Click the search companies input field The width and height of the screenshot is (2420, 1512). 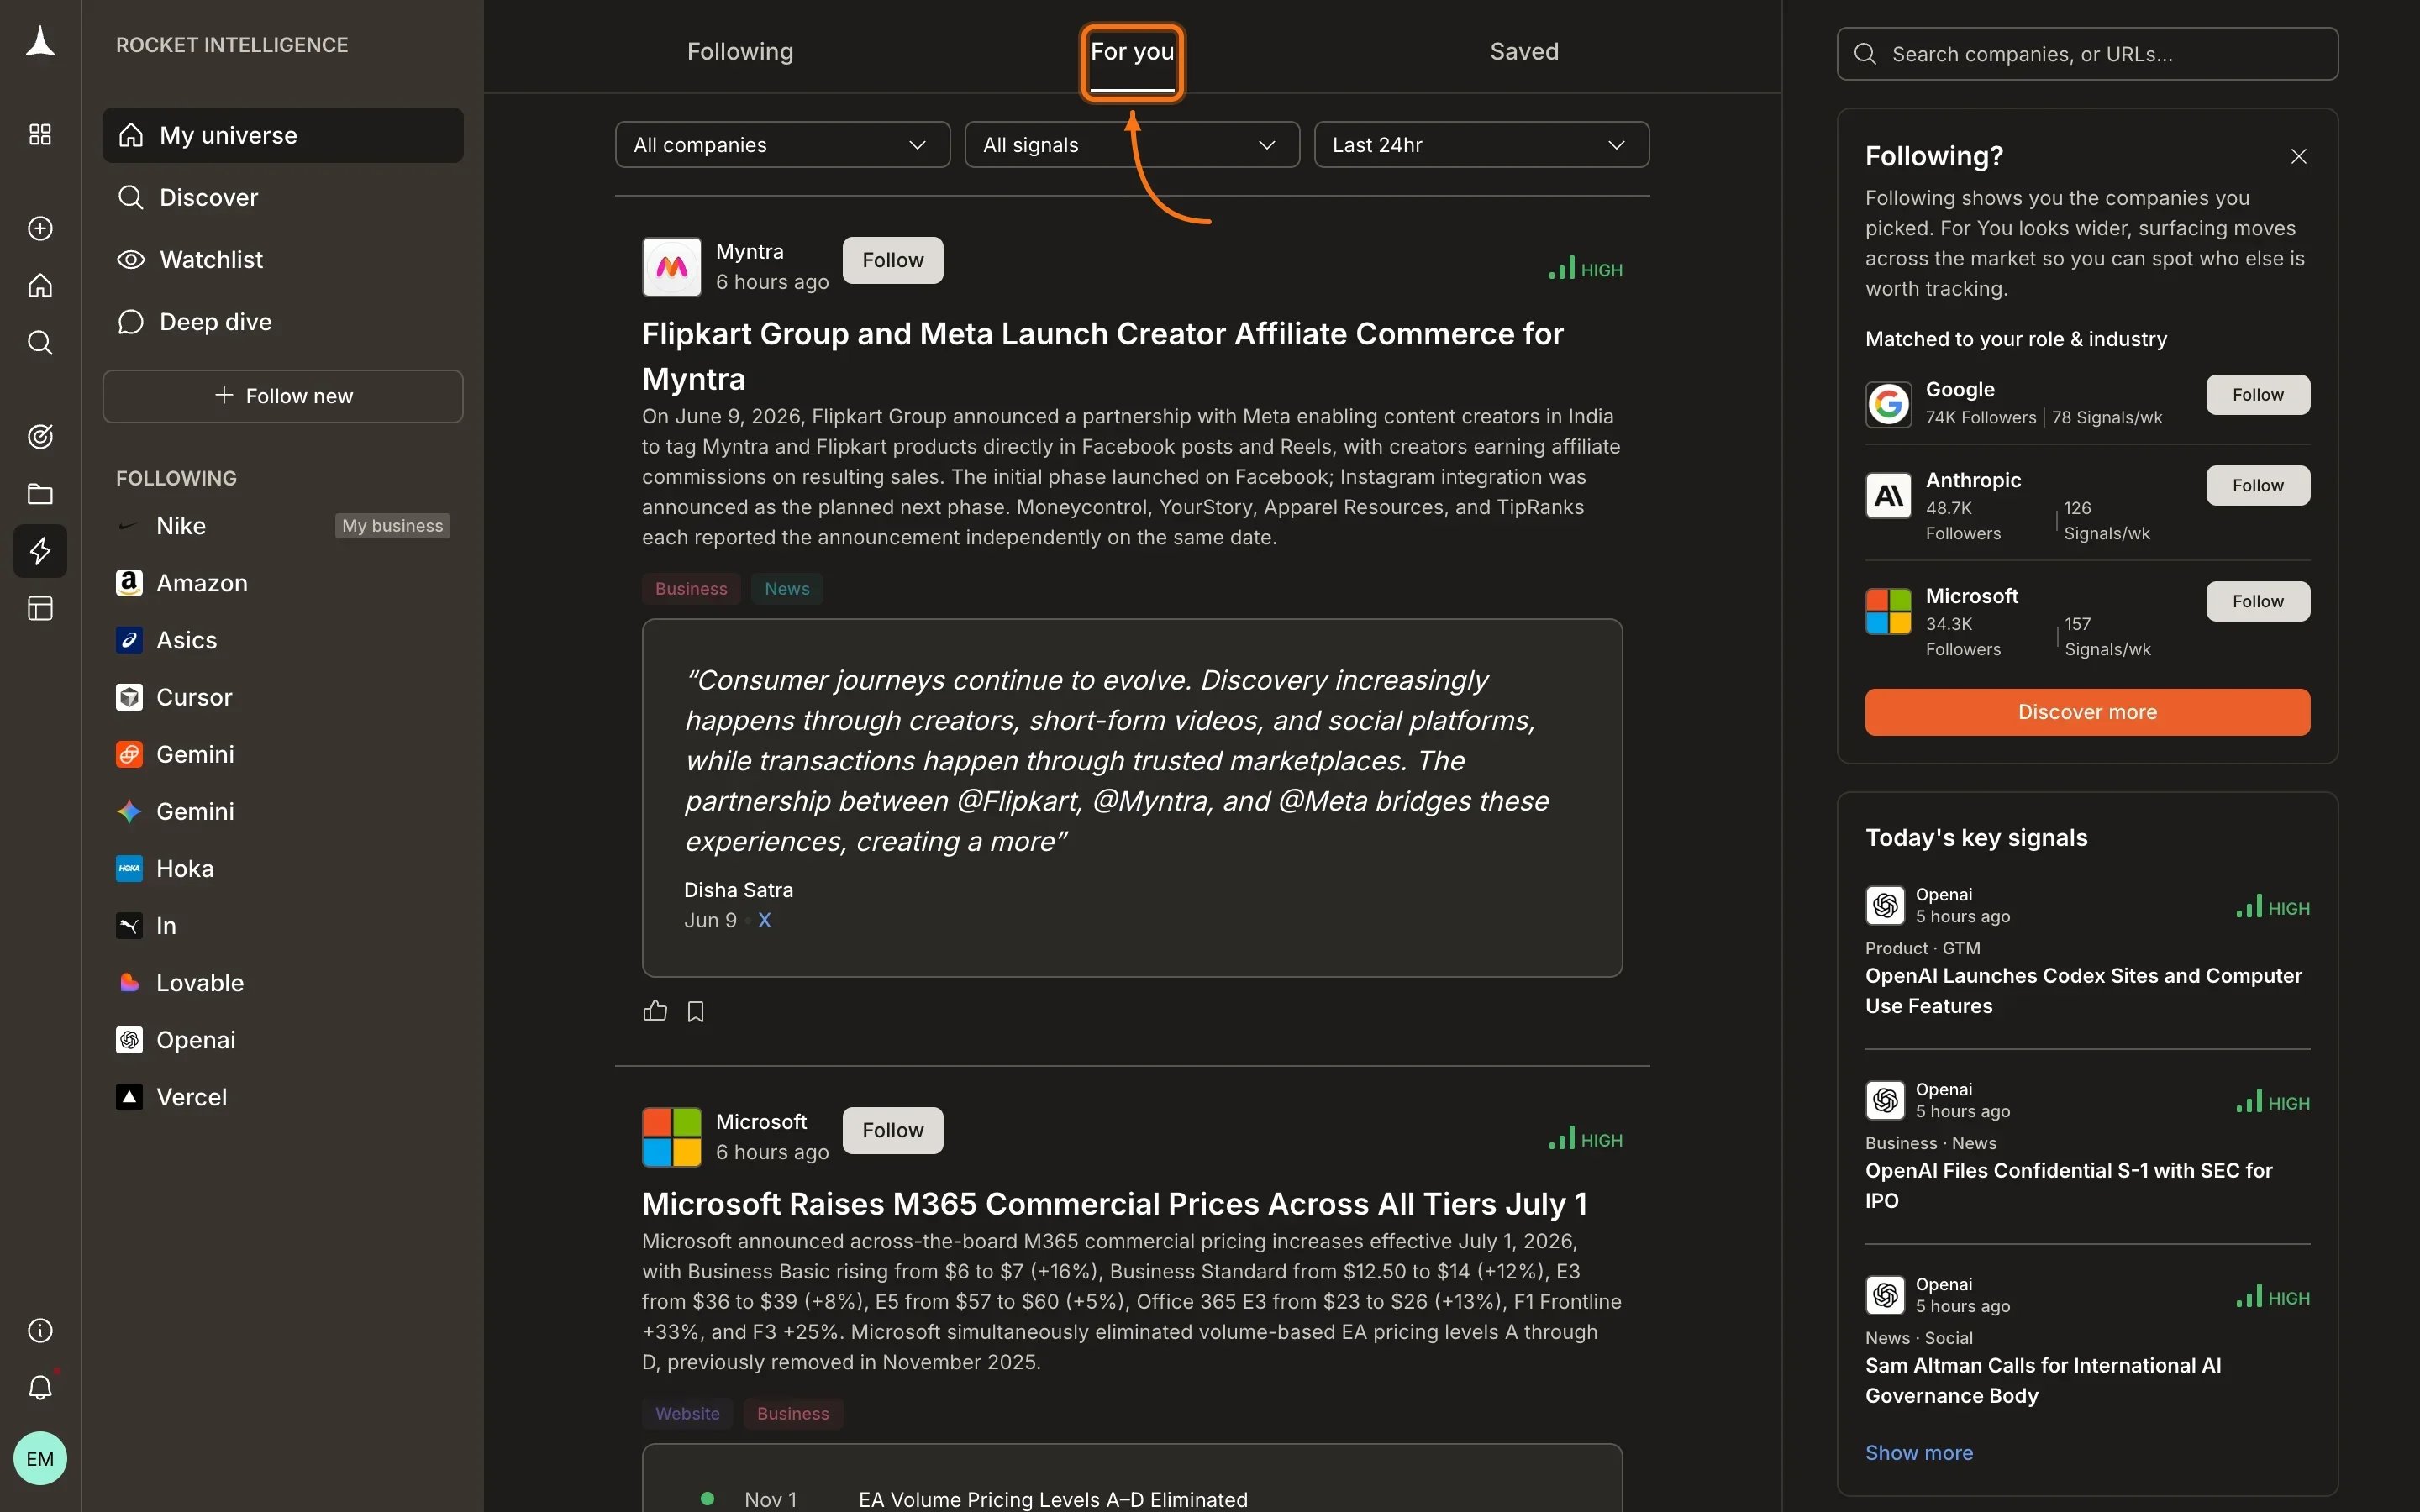2087,54
